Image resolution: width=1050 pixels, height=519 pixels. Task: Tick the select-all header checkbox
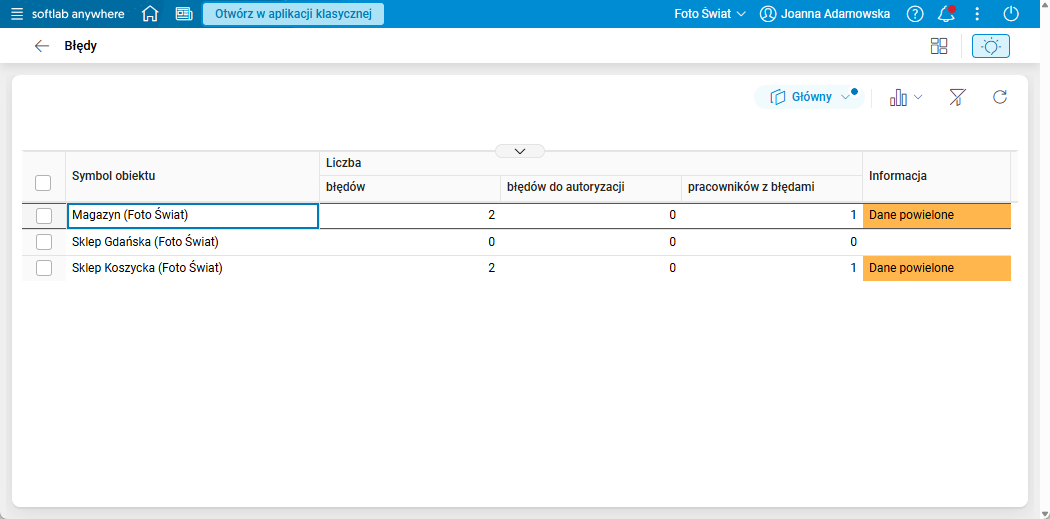[43, 182]
